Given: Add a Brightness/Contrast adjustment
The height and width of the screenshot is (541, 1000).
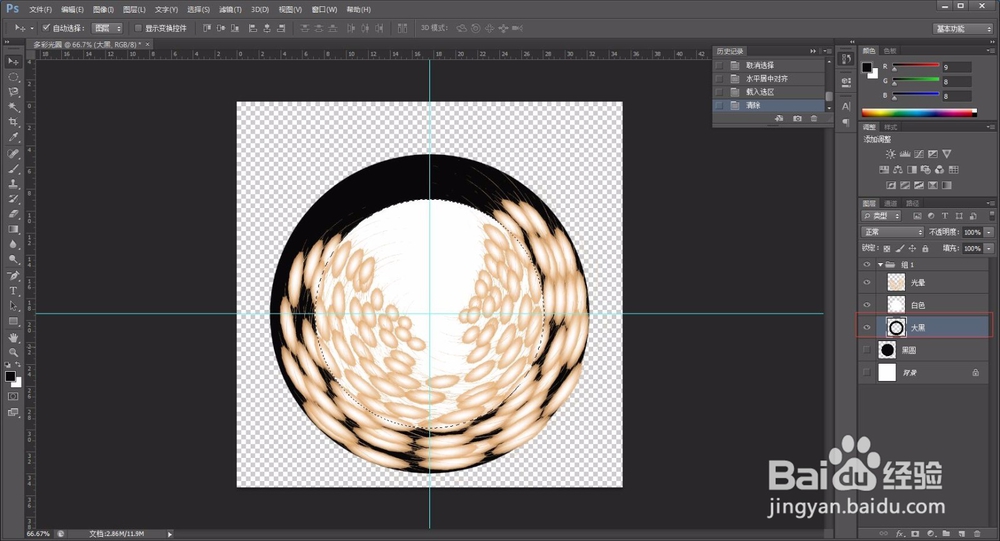Looking at the screenshot, I should point(890,154).
